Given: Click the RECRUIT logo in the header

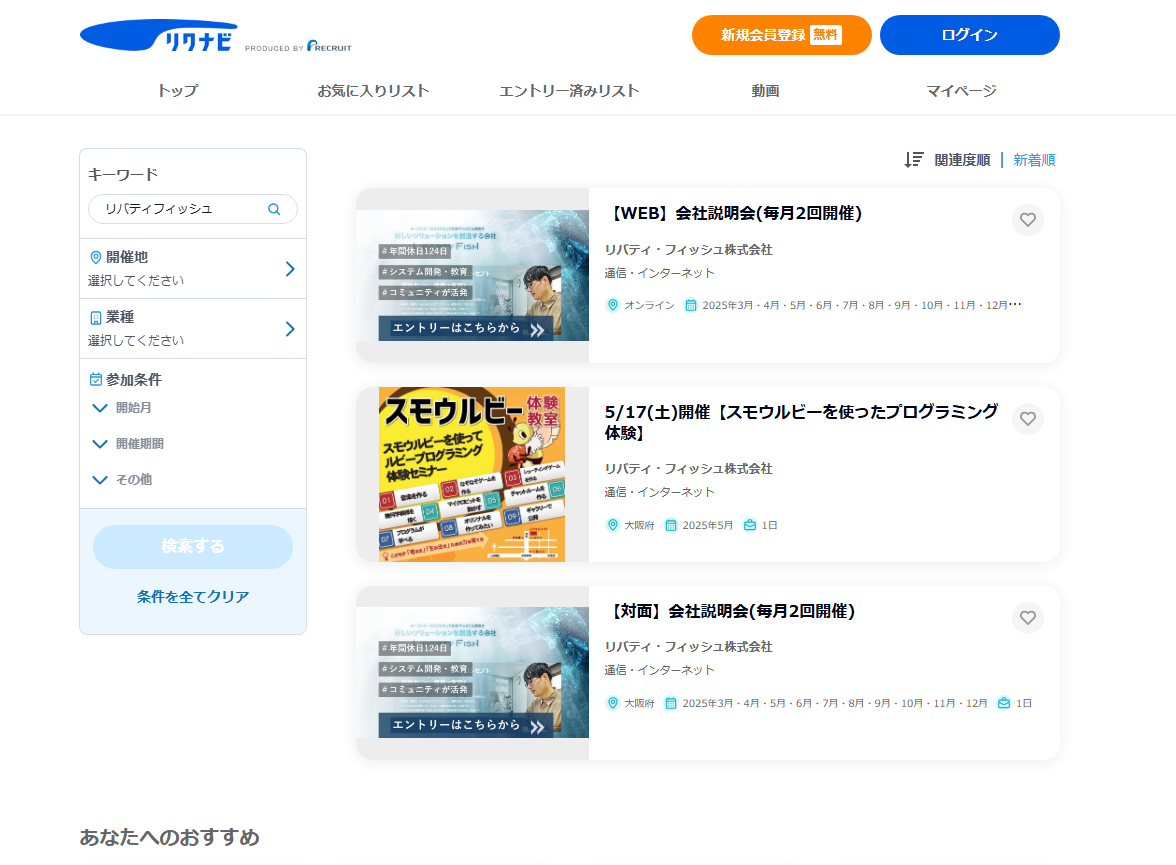Looking at the screenshot, I should (329, 46).
